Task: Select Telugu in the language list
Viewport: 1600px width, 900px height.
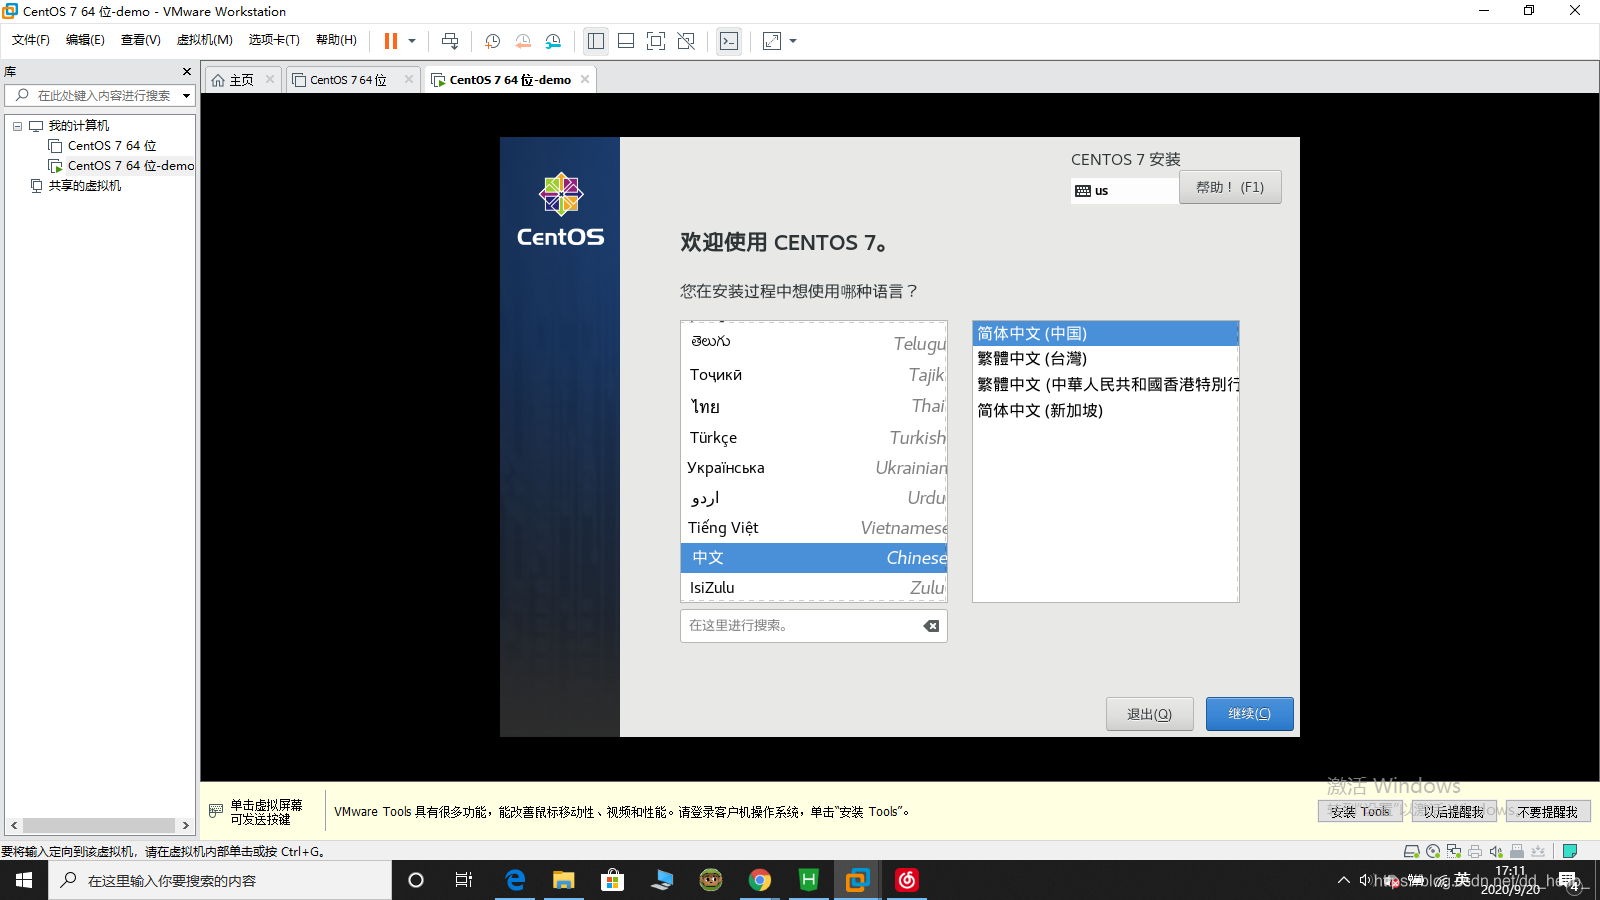Action: pyautogui.click(x=814, y=342)
